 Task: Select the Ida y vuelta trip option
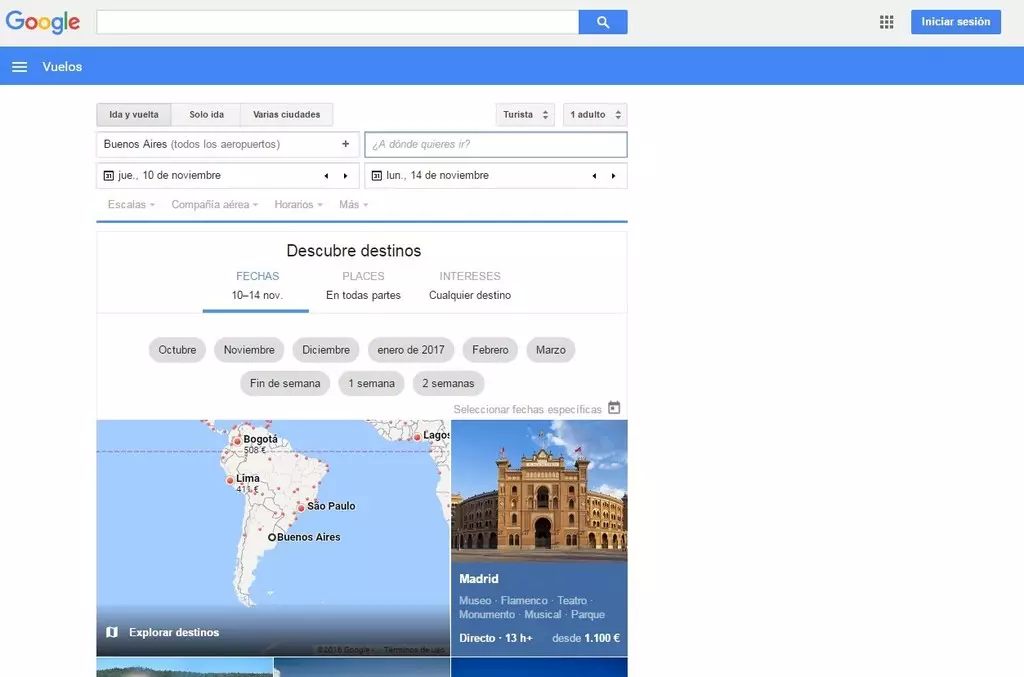click(134, 115)
